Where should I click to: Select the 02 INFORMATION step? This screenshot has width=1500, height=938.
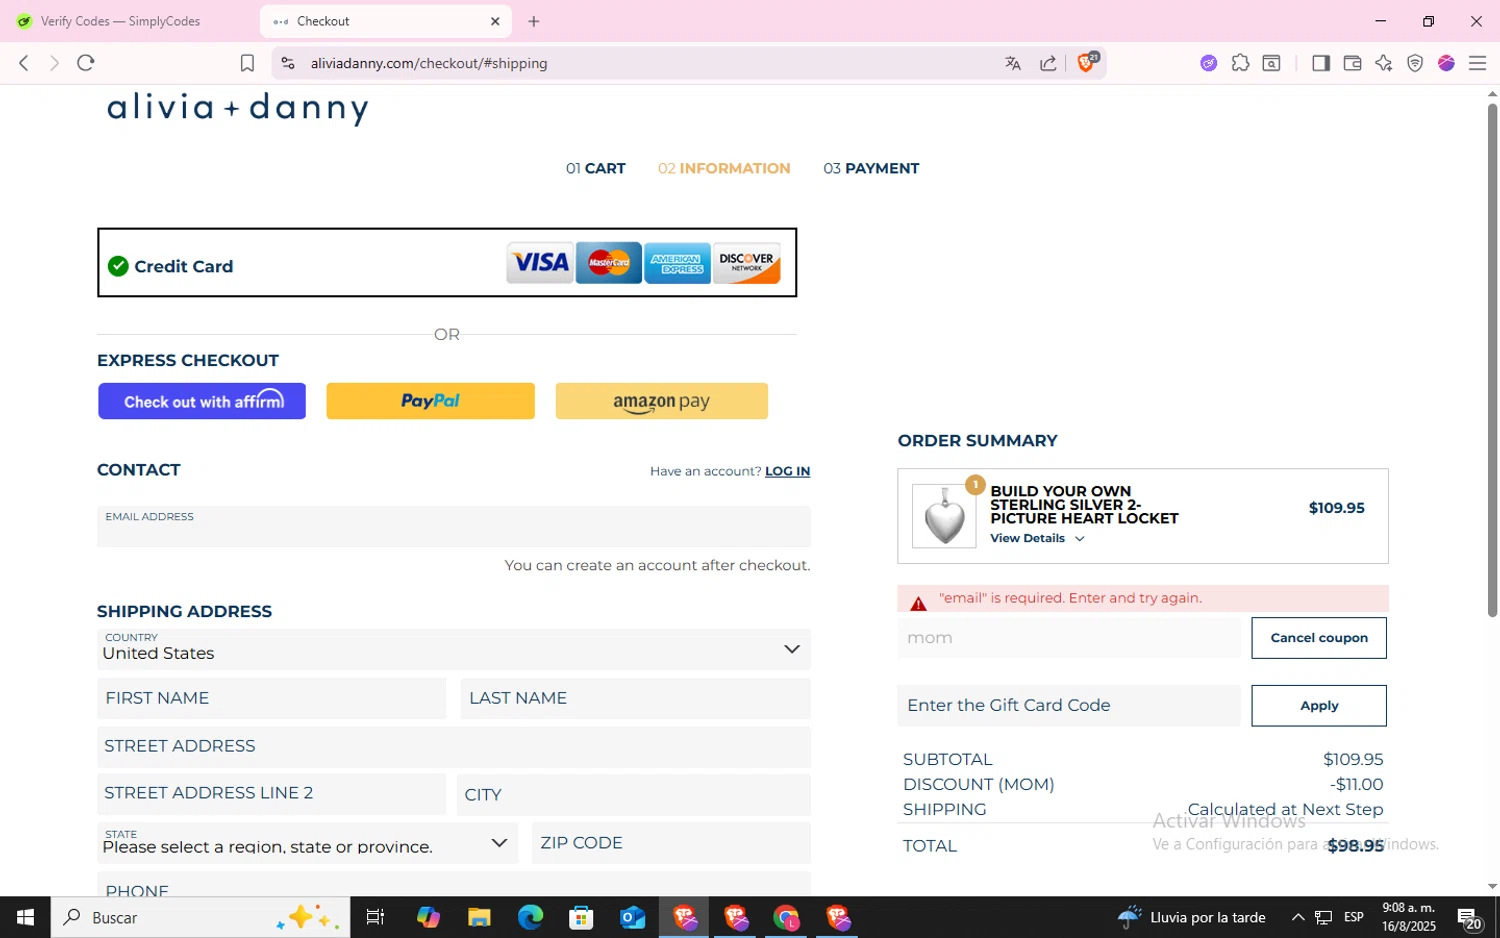tap(724, 168)
